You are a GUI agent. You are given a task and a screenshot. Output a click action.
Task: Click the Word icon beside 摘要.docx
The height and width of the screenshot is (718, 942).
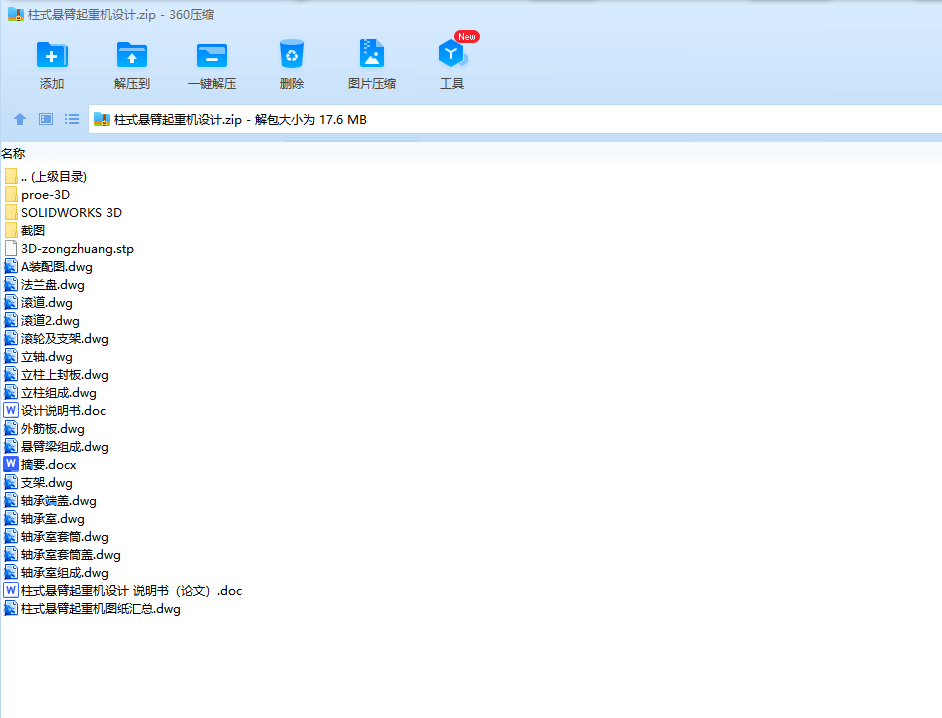point(11,464)
